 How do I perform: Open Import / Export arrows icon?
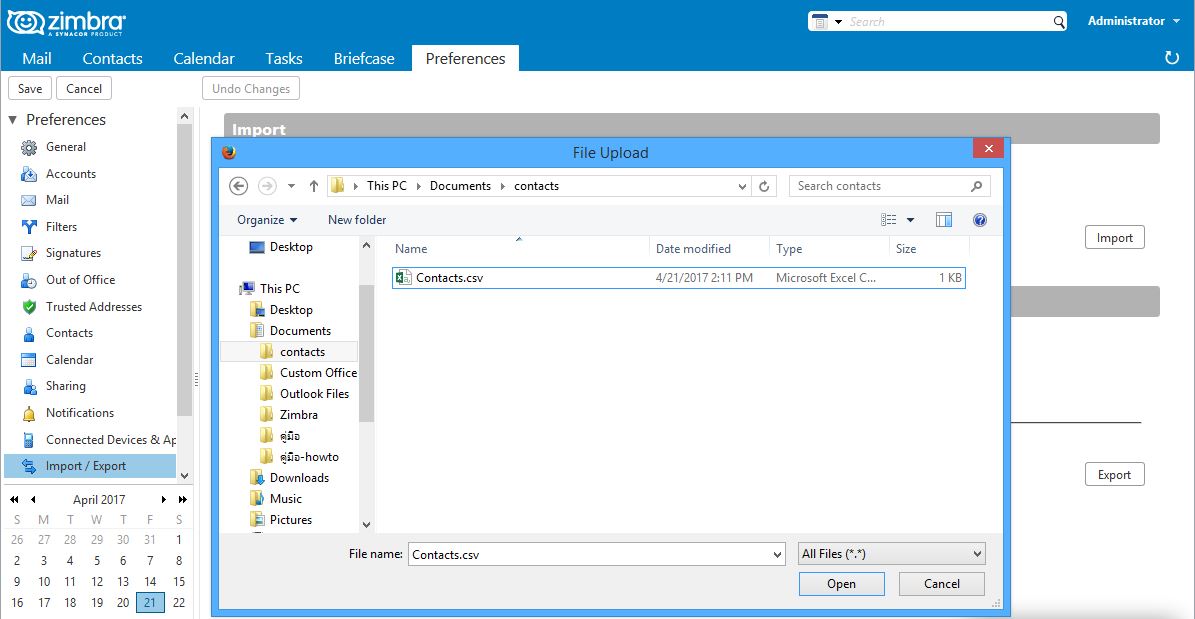click(x=29, y=467)
